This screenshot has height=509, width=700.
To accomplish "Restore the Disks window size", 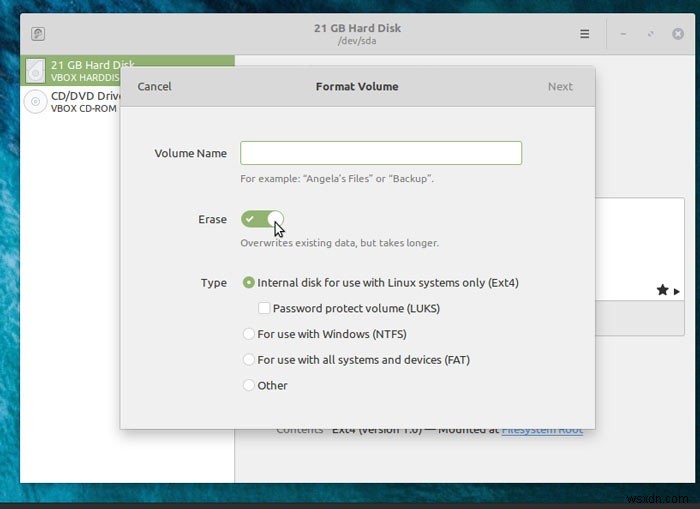I will pos(651,34).
